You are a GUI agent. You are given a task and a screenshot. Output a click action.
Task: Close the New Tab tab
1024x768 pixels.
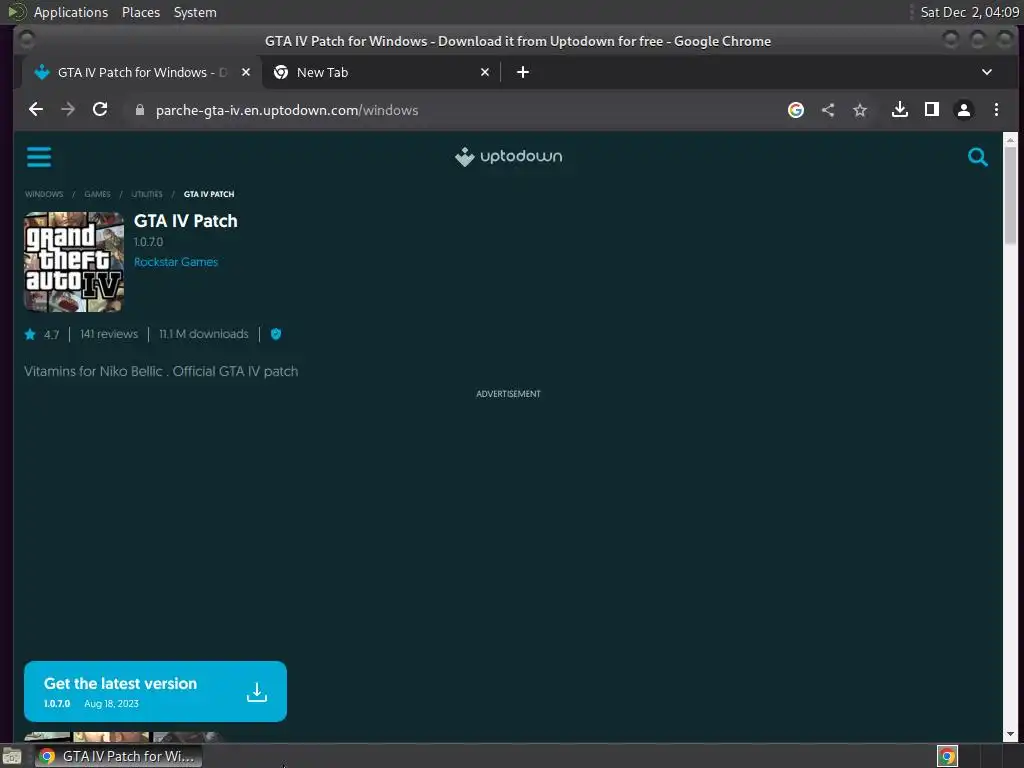click(485, 72)
